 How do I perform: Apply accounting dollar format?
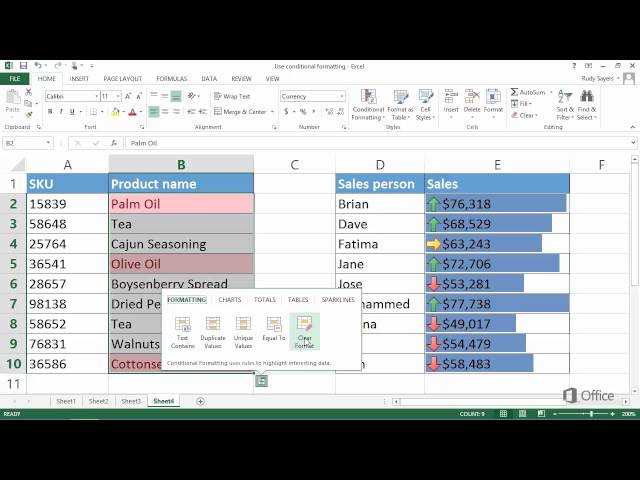coord(286,111)
